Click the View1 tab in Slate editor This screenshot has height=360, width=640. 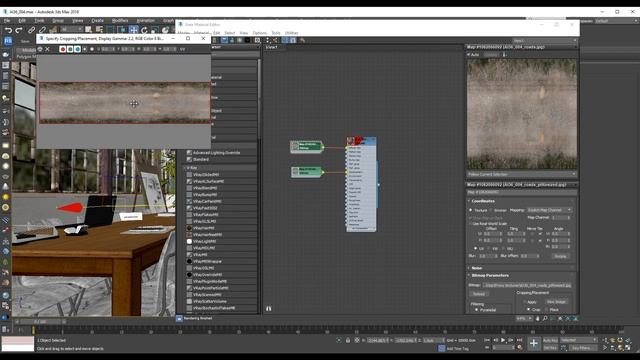point(271,47)
